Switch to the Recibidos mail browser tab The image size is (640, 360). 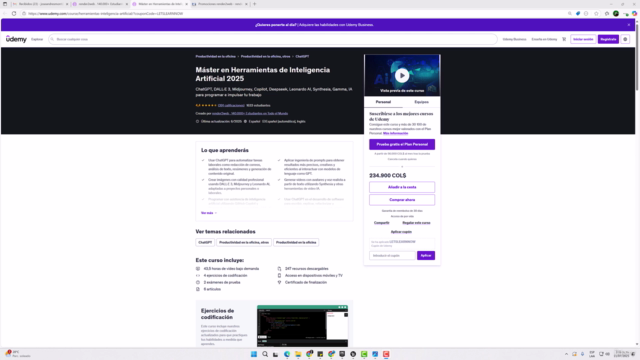[40, 4]
